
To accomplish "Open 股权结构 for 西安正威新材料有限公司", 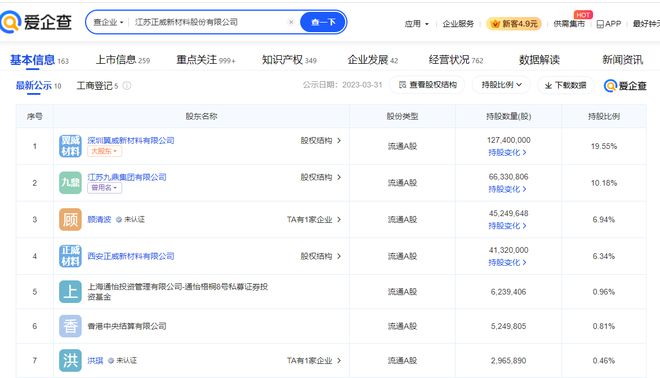I will 321,256.
